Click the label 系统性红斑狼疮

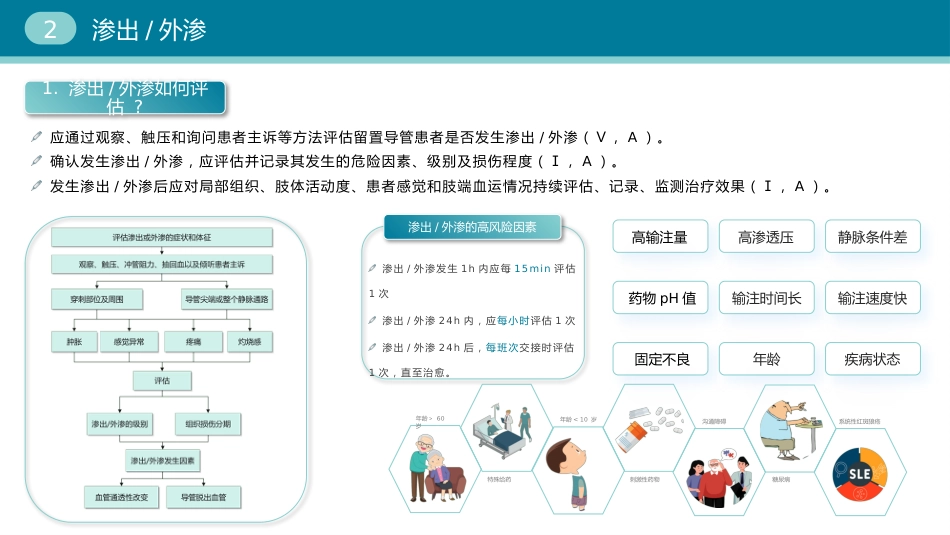[859, 420]
